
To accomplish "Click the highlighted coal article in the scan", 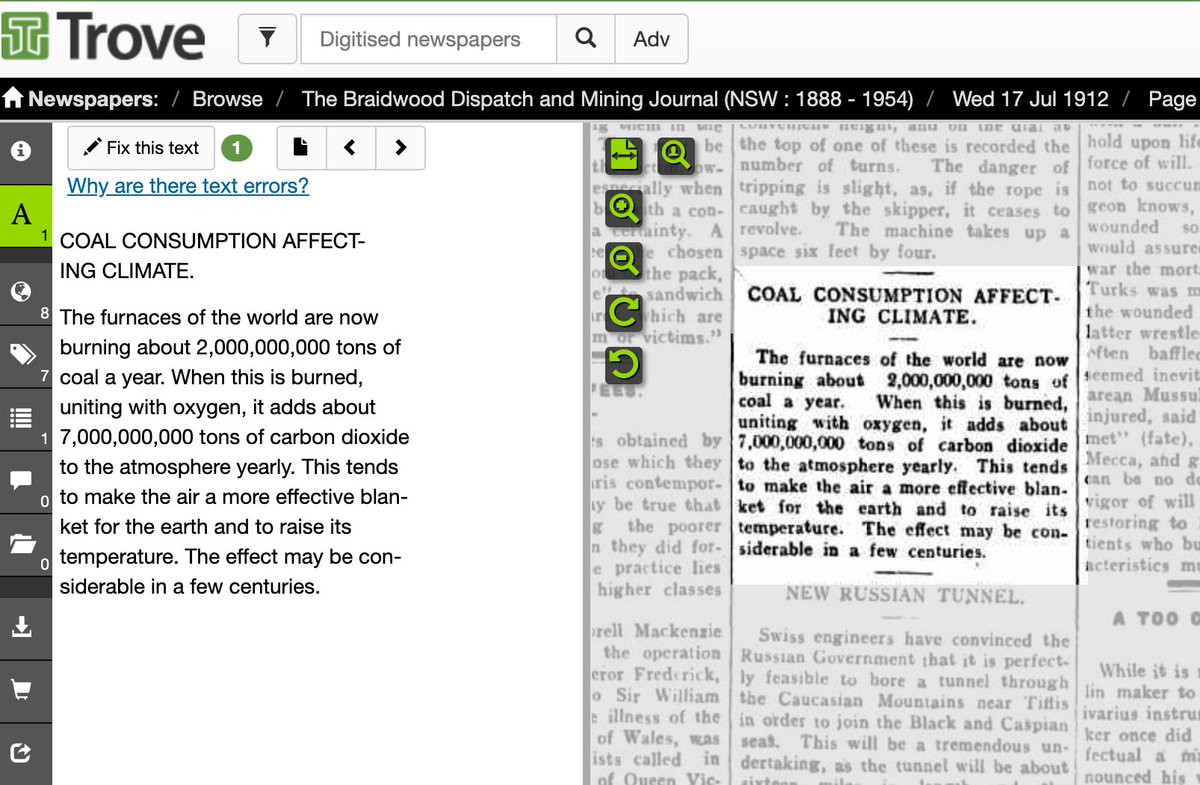I will [904, 424].
